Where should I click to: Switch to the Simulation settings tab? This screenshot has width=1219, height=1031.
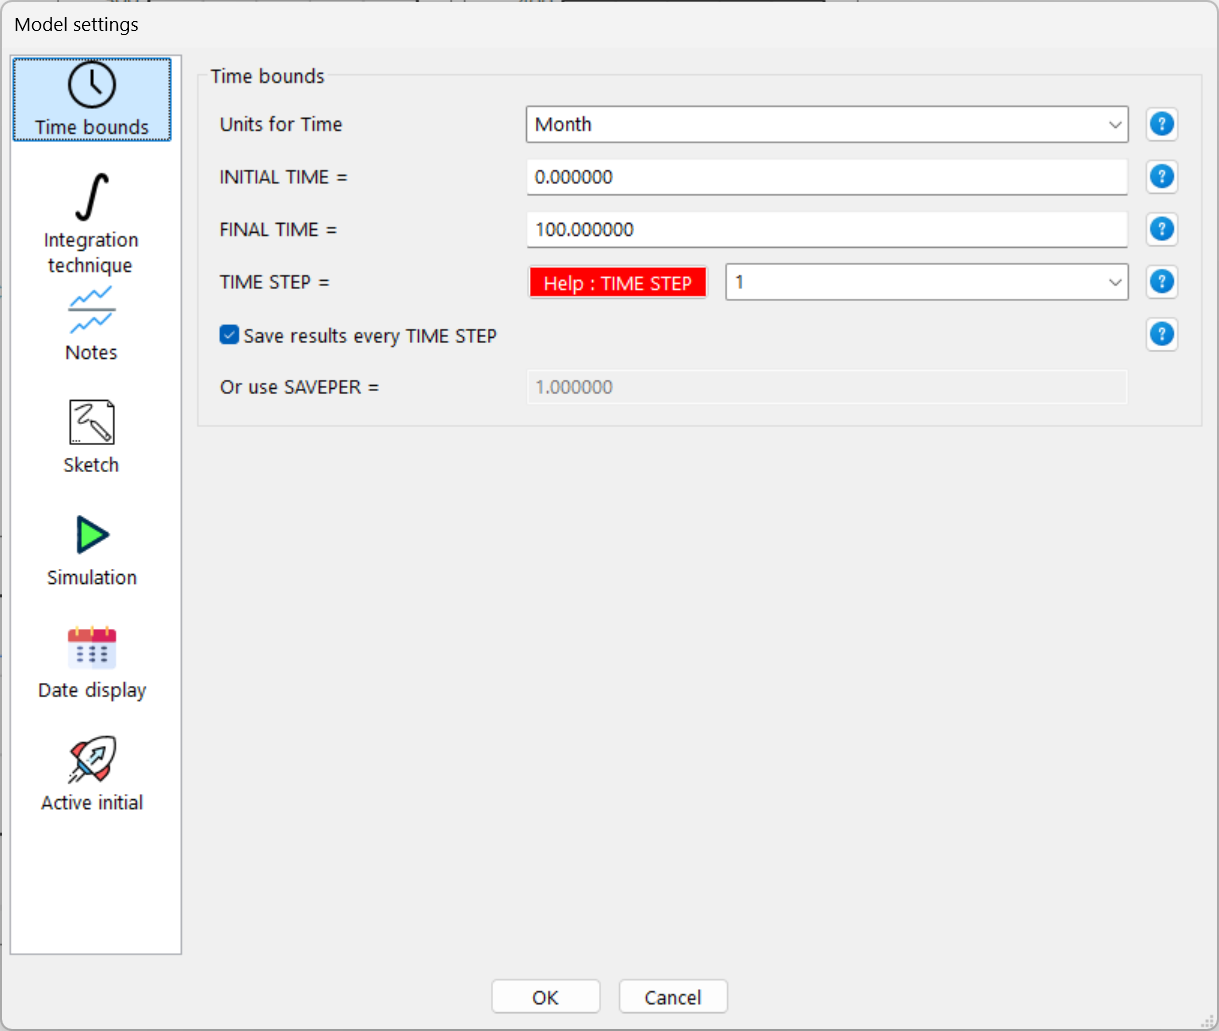[x=91, y=548]
